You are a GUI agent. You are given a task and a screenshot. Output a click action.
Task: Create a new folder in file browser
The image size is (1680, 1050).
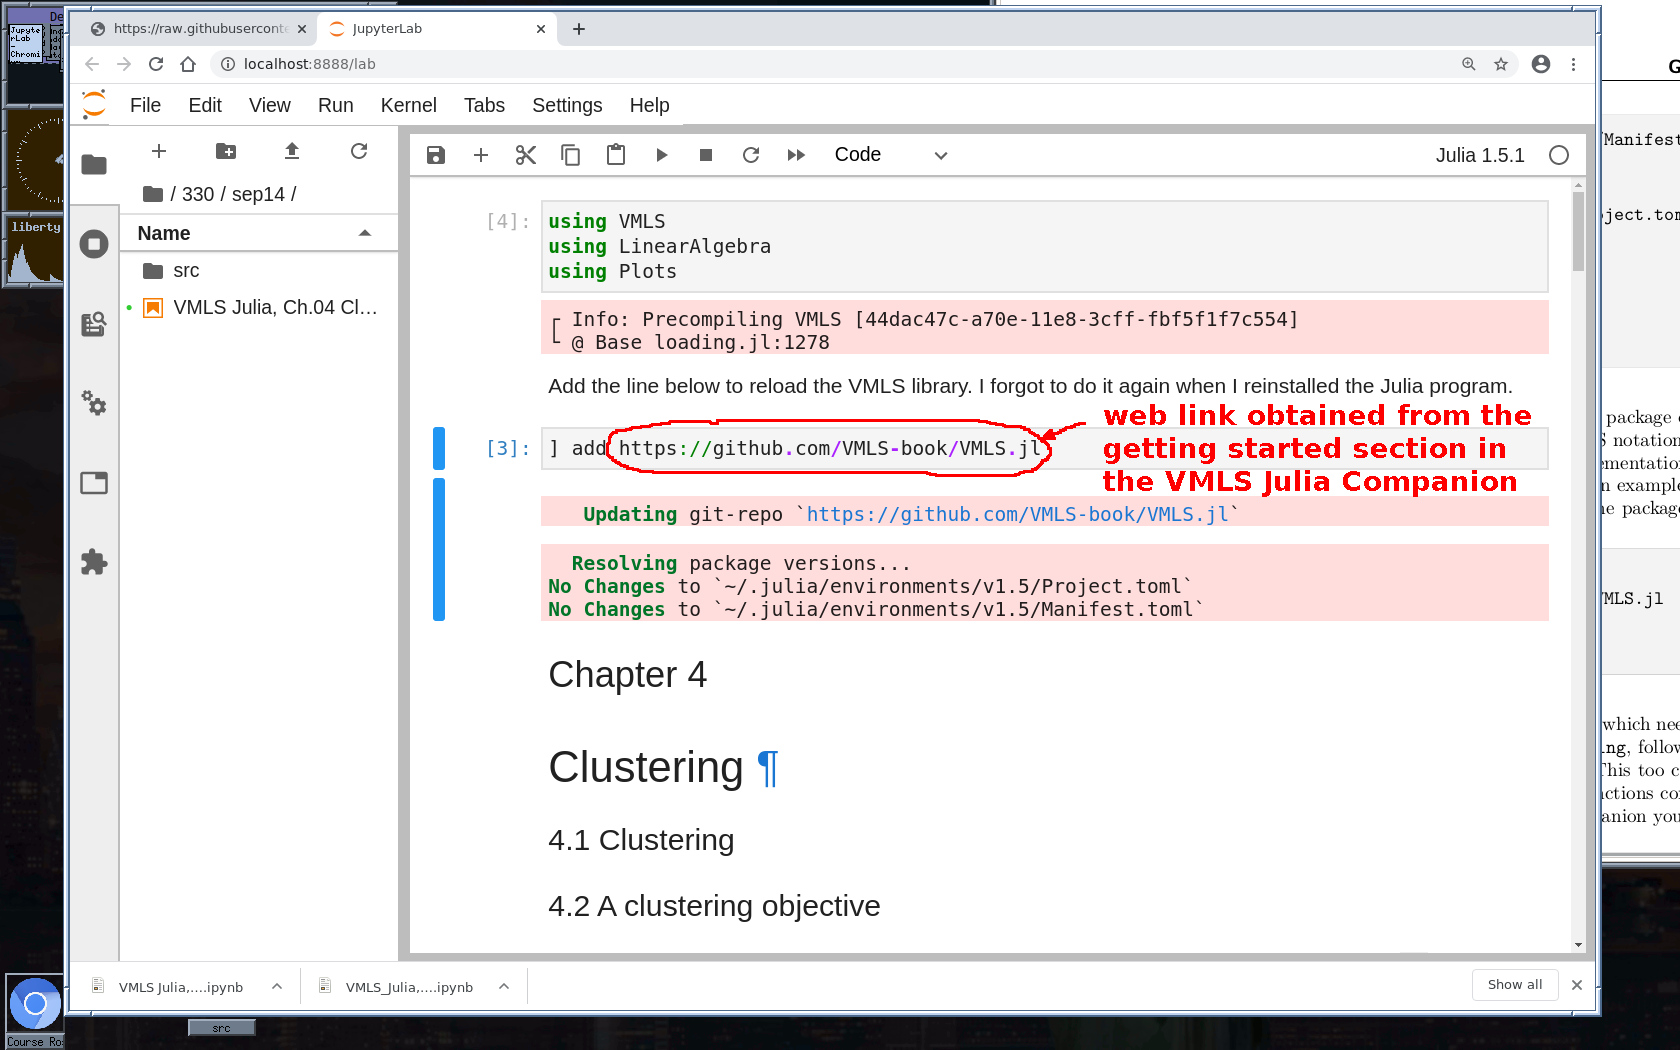click(226, 151)
